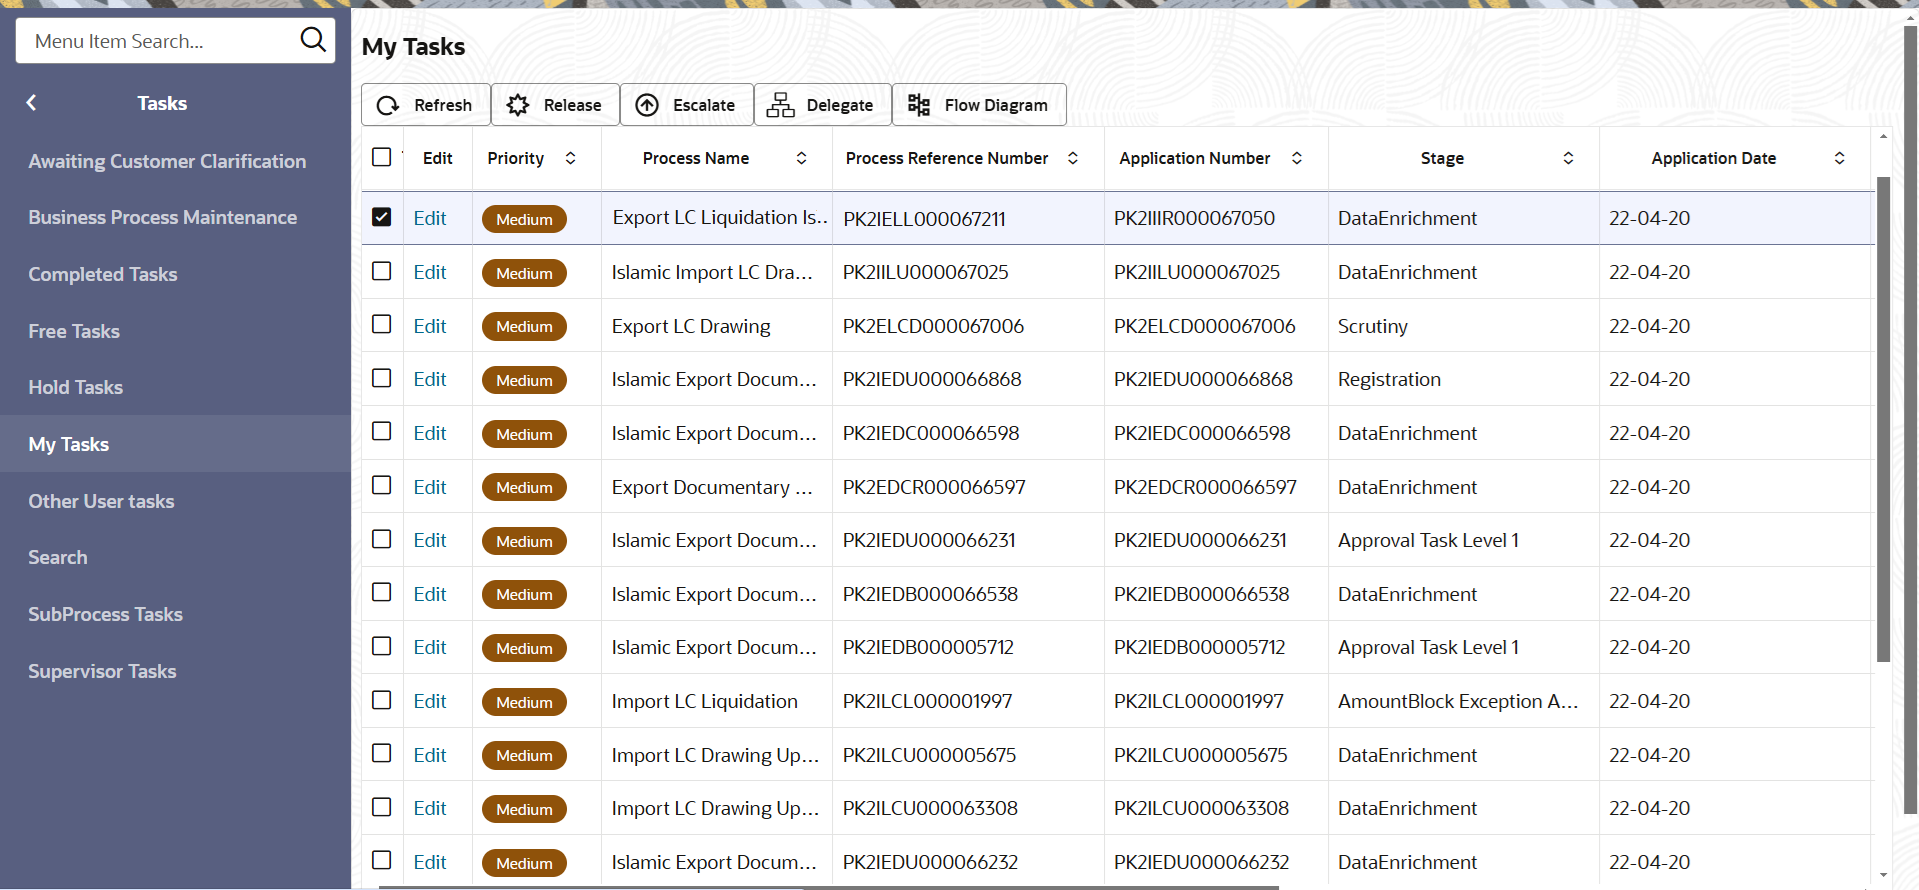Sort by Process Reference Number arrows
The width and height of the screenshot is (1919, 890).
tap(1073, 158)
